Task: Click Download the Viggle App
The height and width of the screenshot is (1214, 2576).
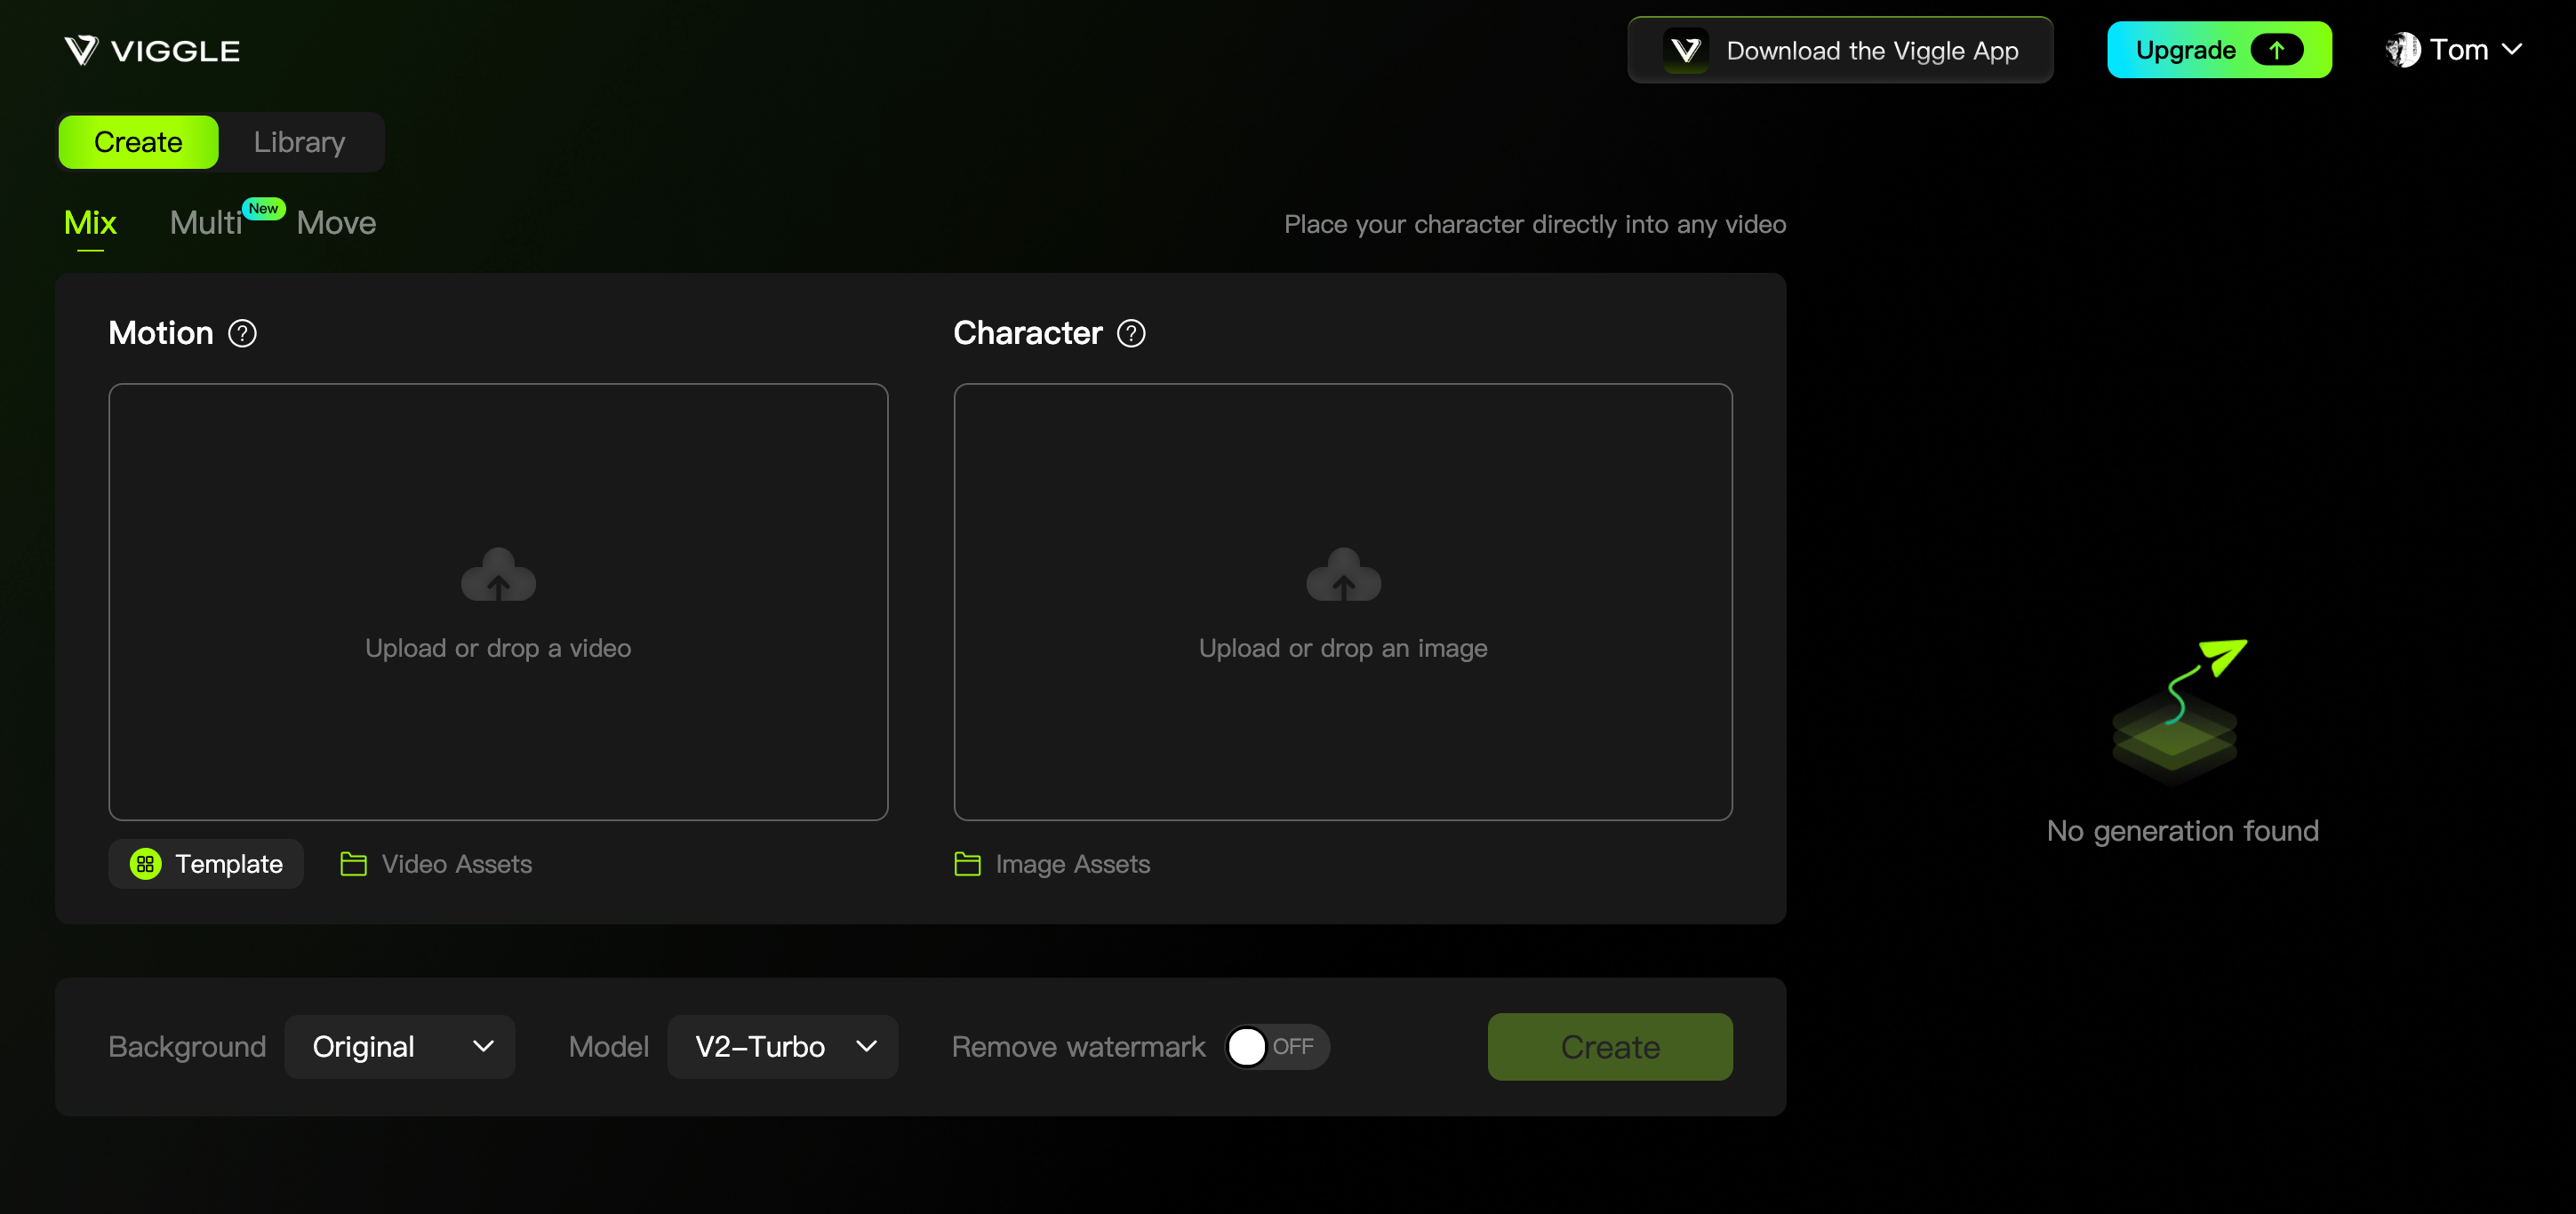Action: point(1839,49)
